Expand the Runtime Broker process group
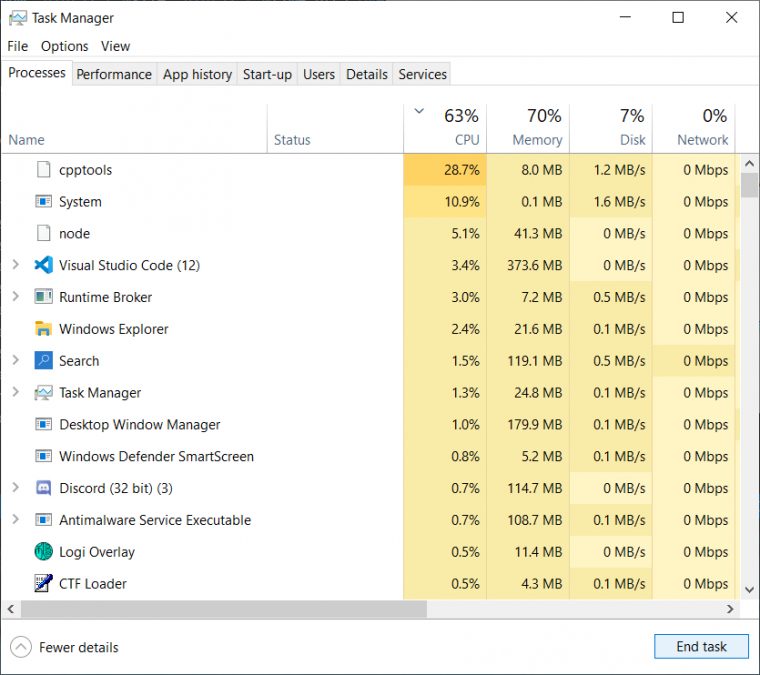 [16, 297]
